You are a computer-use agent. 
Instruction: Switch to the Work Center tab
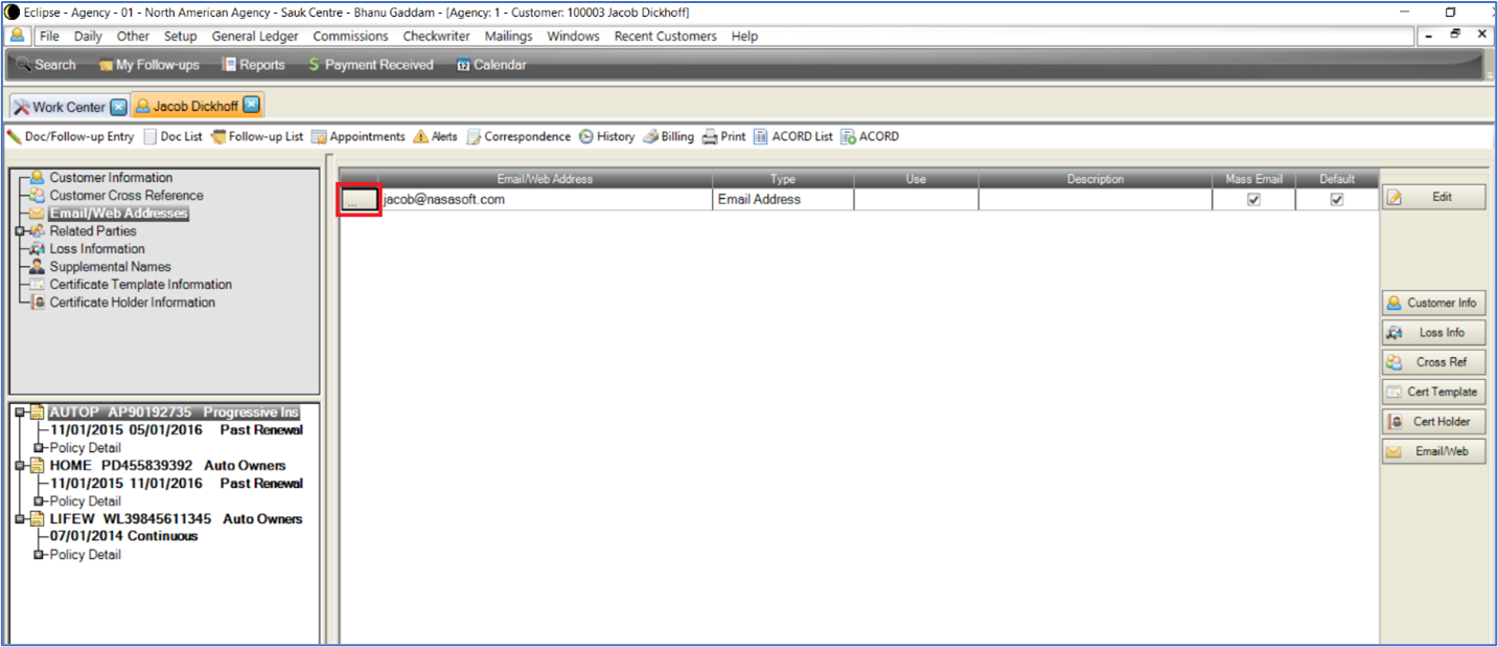click(x=68, y=106)
